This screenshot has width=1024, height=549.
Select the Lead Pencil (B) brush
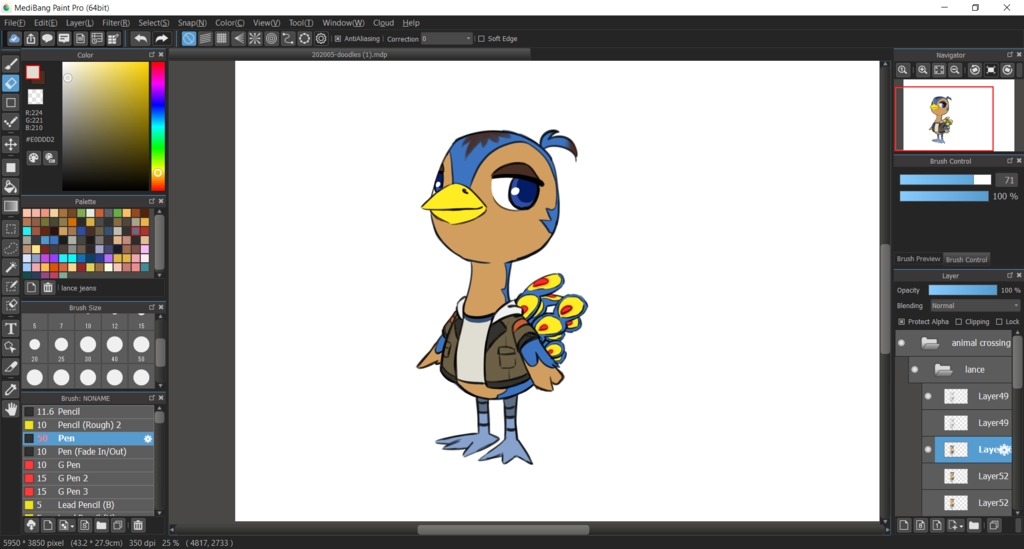coord(88,505)
